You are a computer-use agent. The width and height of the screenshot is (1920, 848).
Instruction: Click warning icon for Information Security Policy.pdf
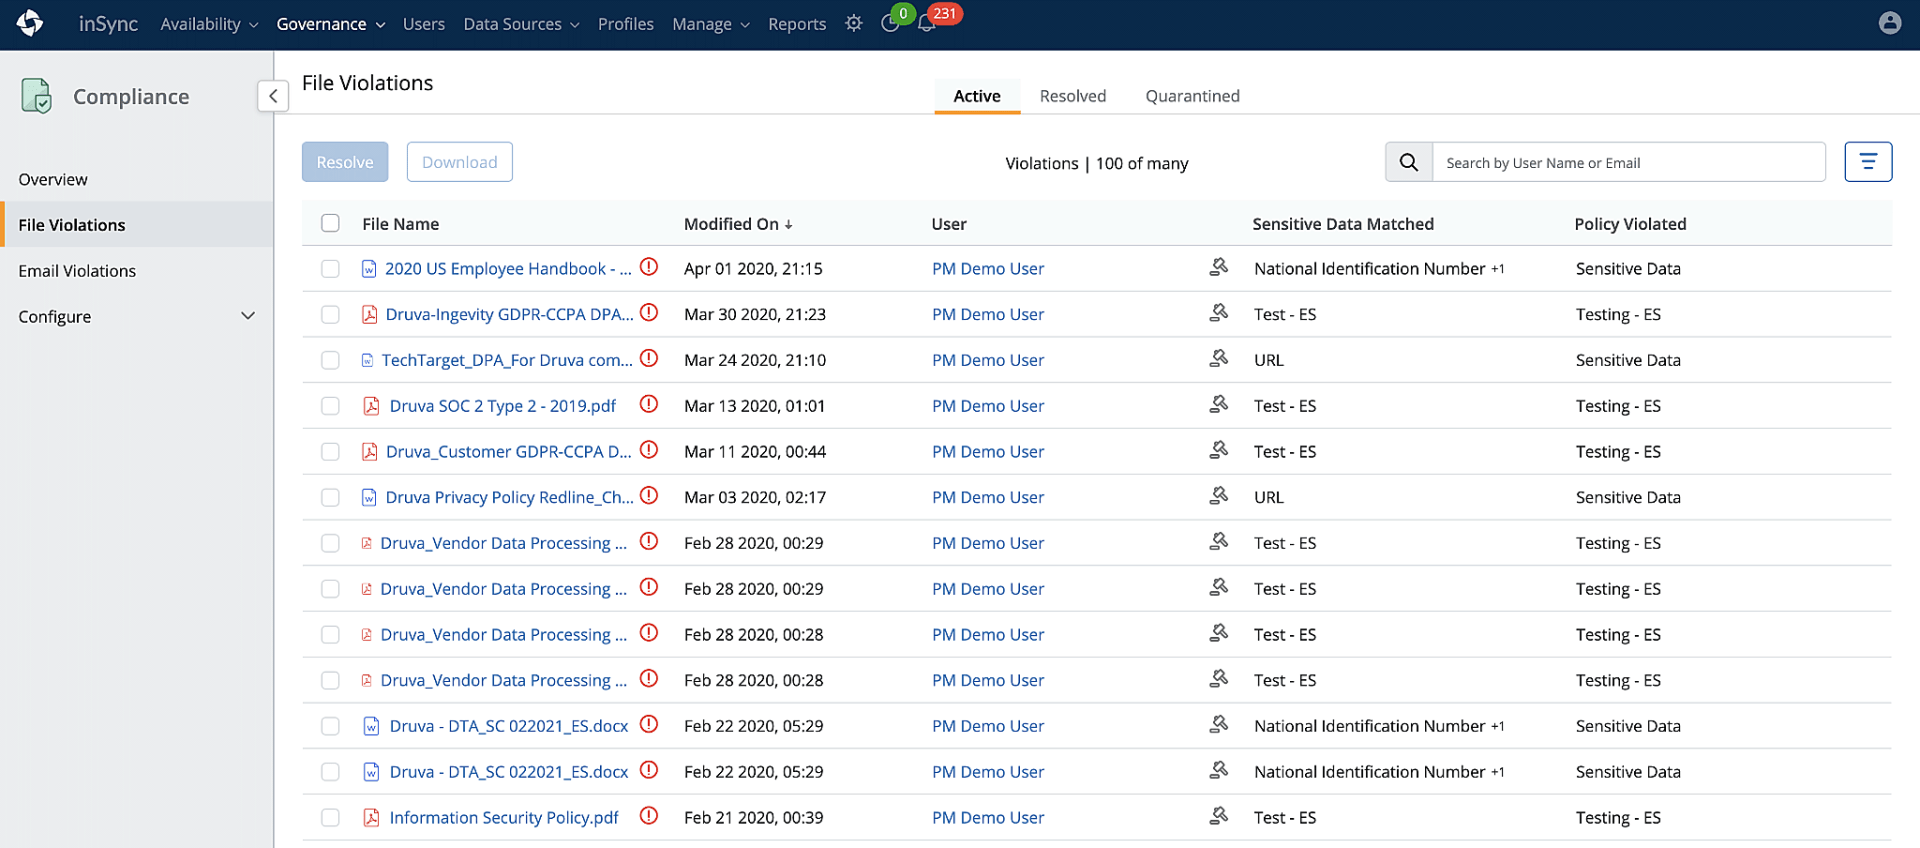(x=649, y=816)
